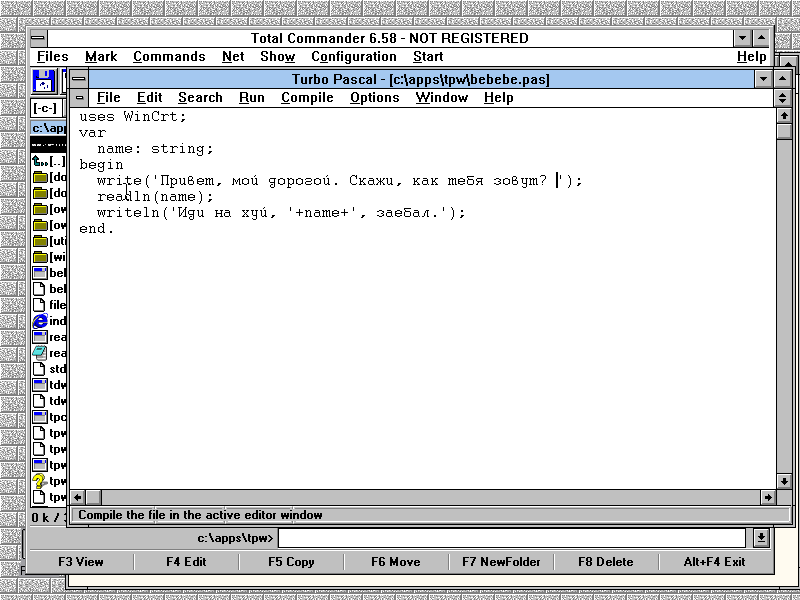Select the document icon of the file entry
800x600 pixels.
(39, 305)
